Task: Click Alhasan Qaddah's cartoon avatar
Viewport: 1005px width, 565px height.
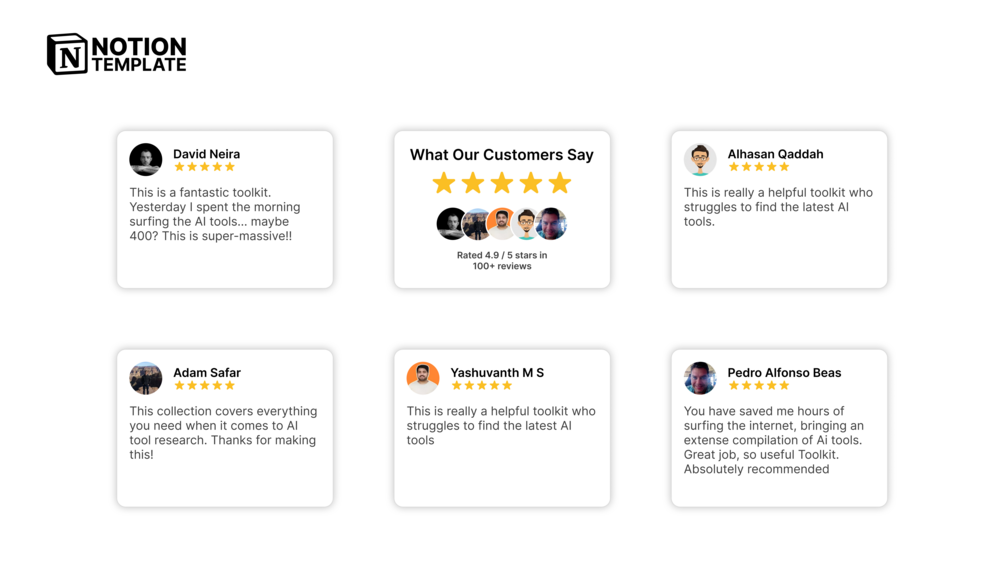Action: coord(700,159)
